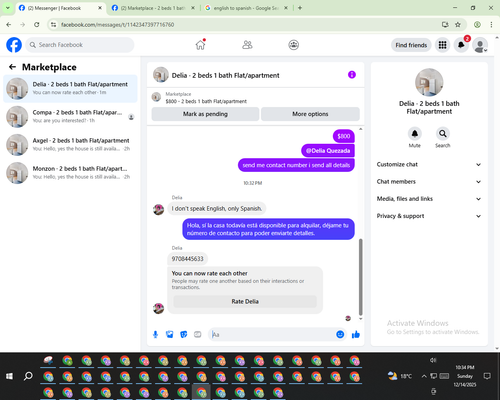
Task: Click the @Delia Quezada mention bubble
Action: coord(328,151)
